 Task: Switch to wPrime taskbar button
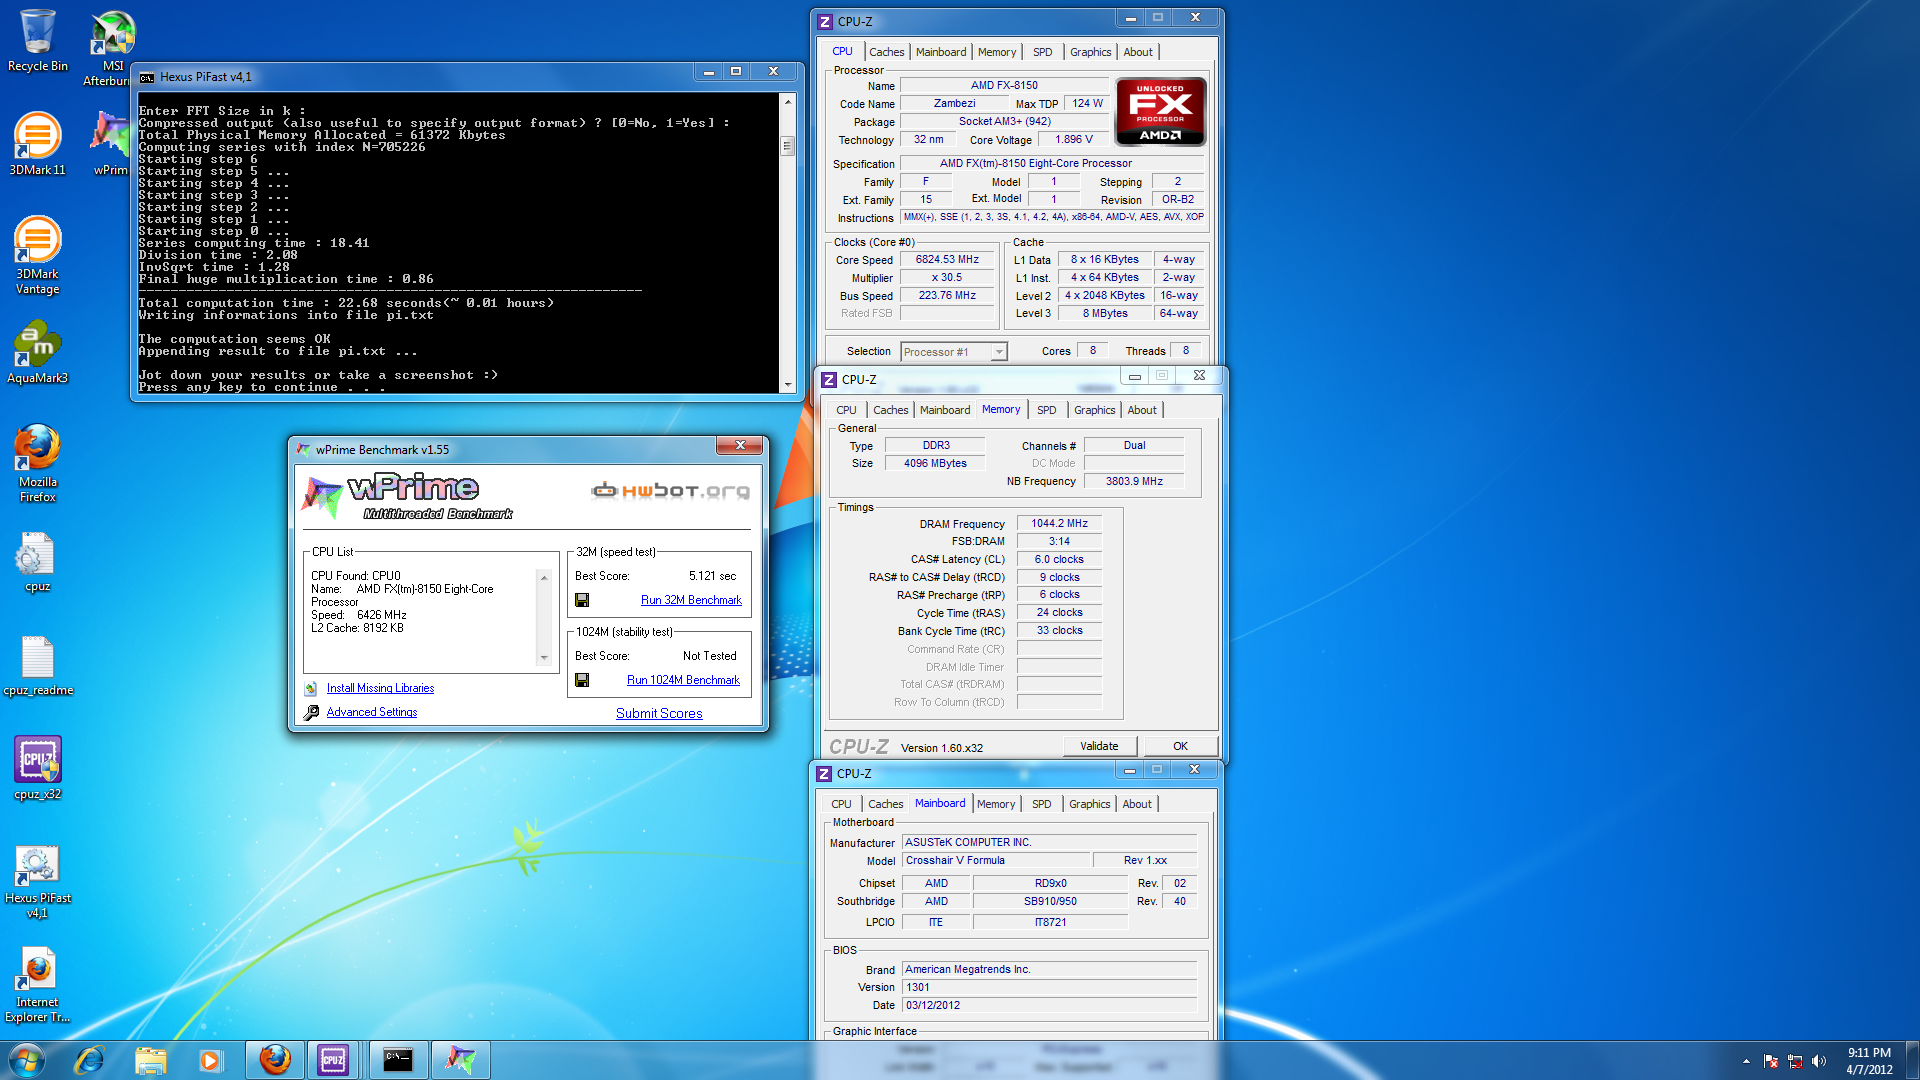(460, 1060)
